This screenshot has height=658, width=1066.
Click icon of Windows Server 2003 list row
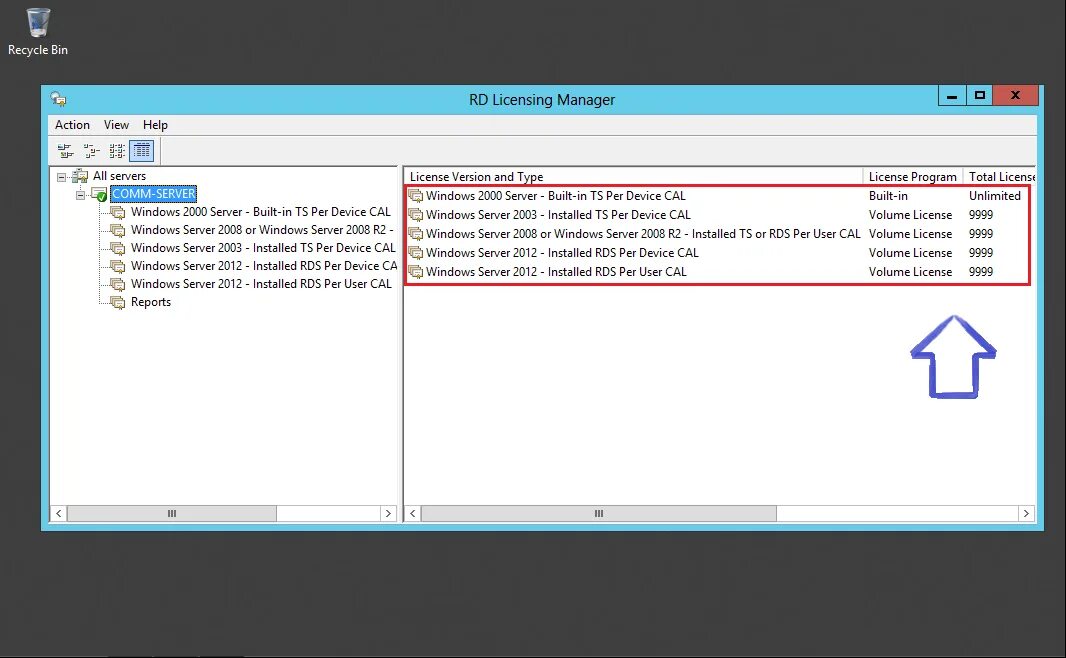pyautogui.click(x=415, y=215)
